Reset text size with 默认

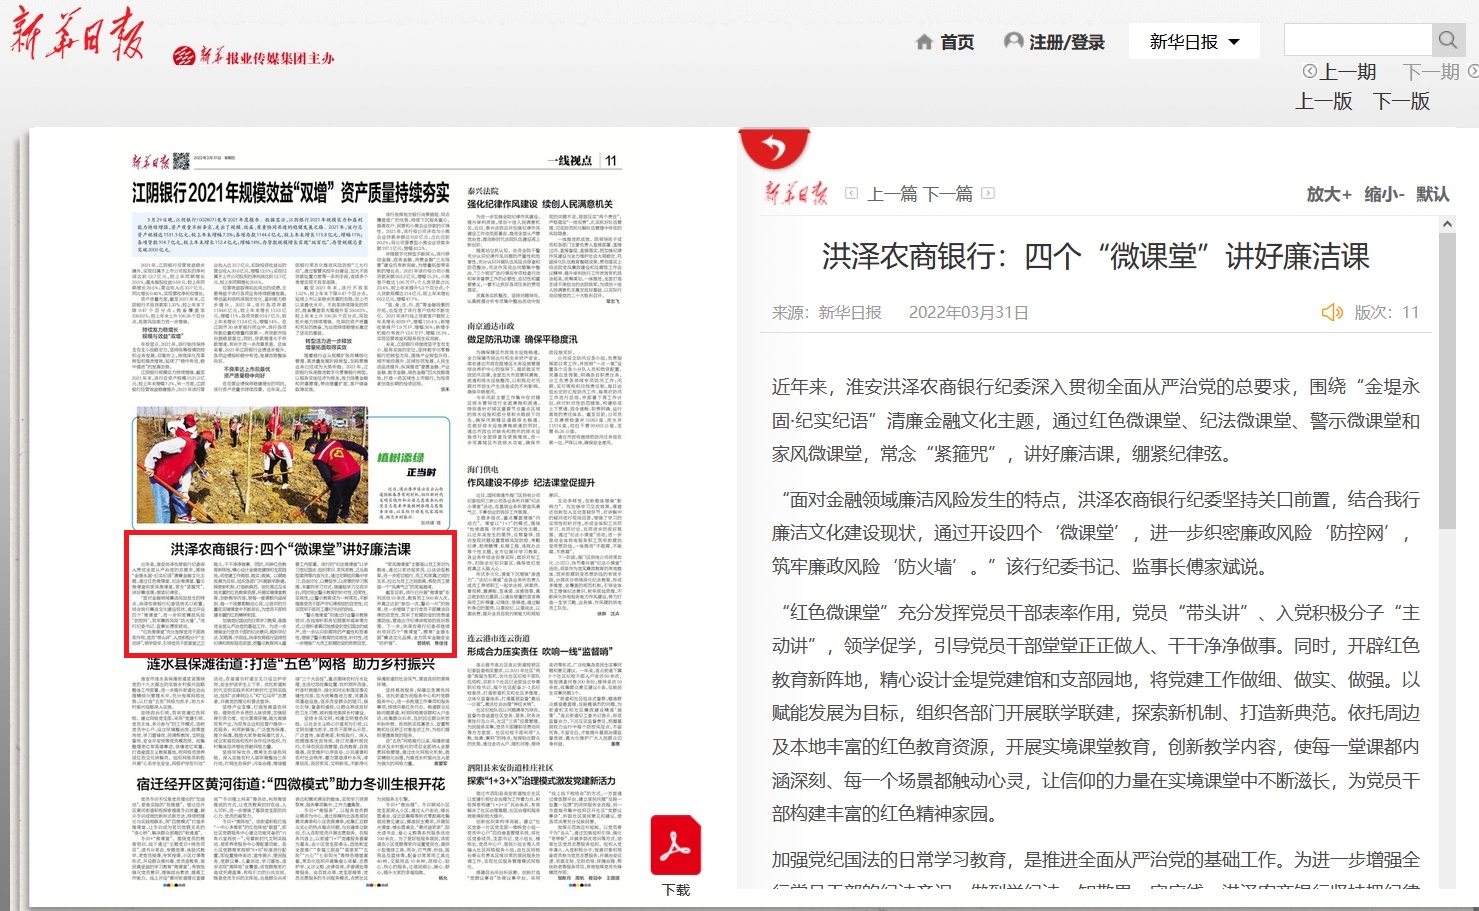point(1432,194)
